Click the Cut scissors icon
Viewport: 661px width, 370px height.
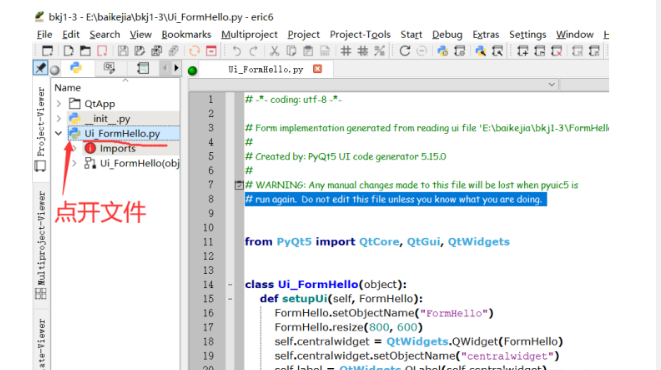coord(274,51)
